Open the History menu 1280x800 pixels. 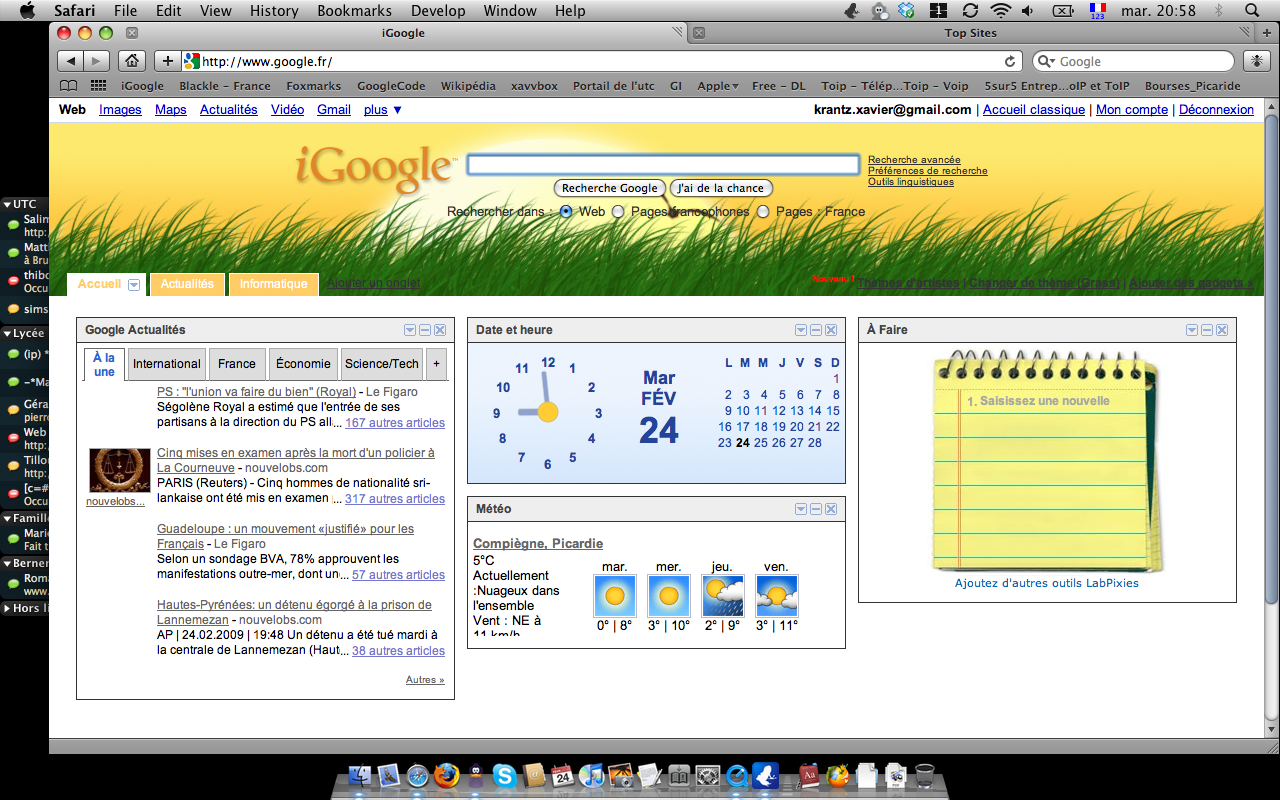[274, 11]
